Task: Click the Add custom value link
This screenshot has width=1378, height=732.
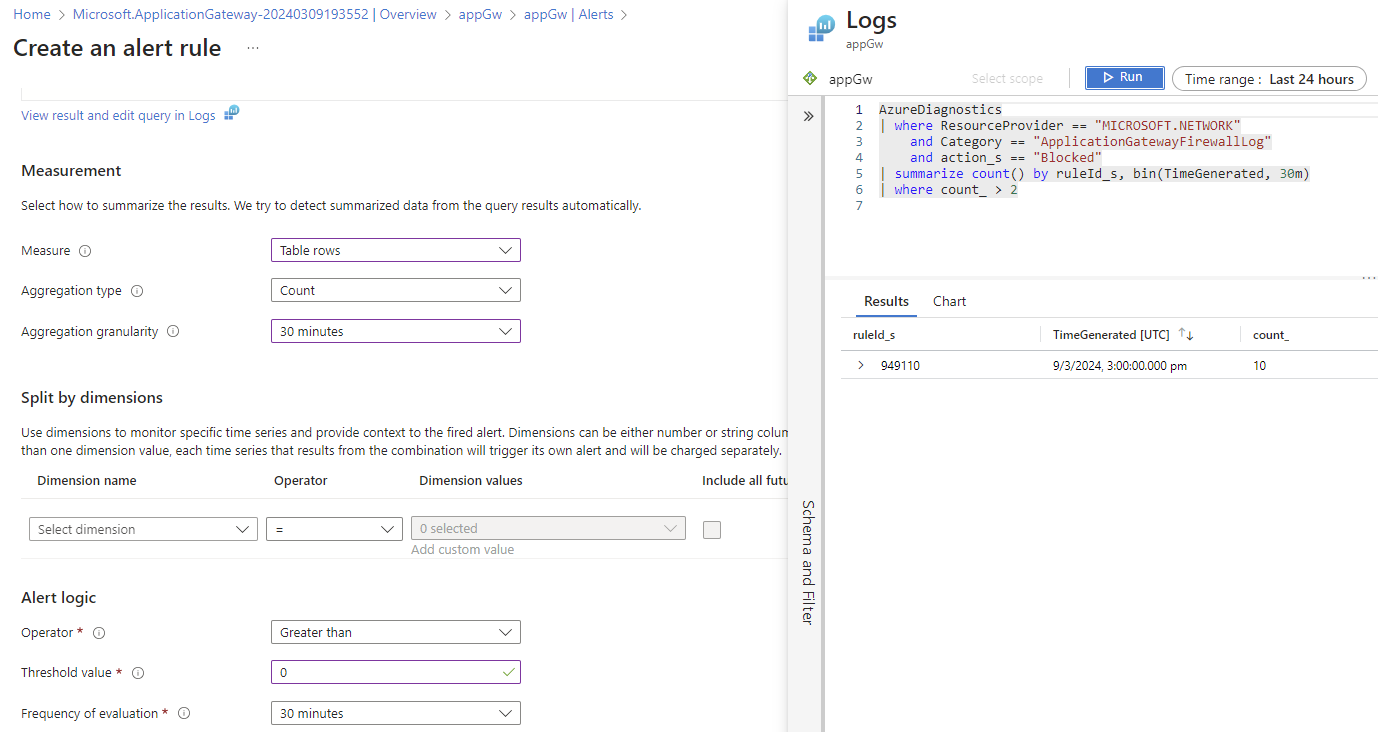Action: [x=463, y=550]
